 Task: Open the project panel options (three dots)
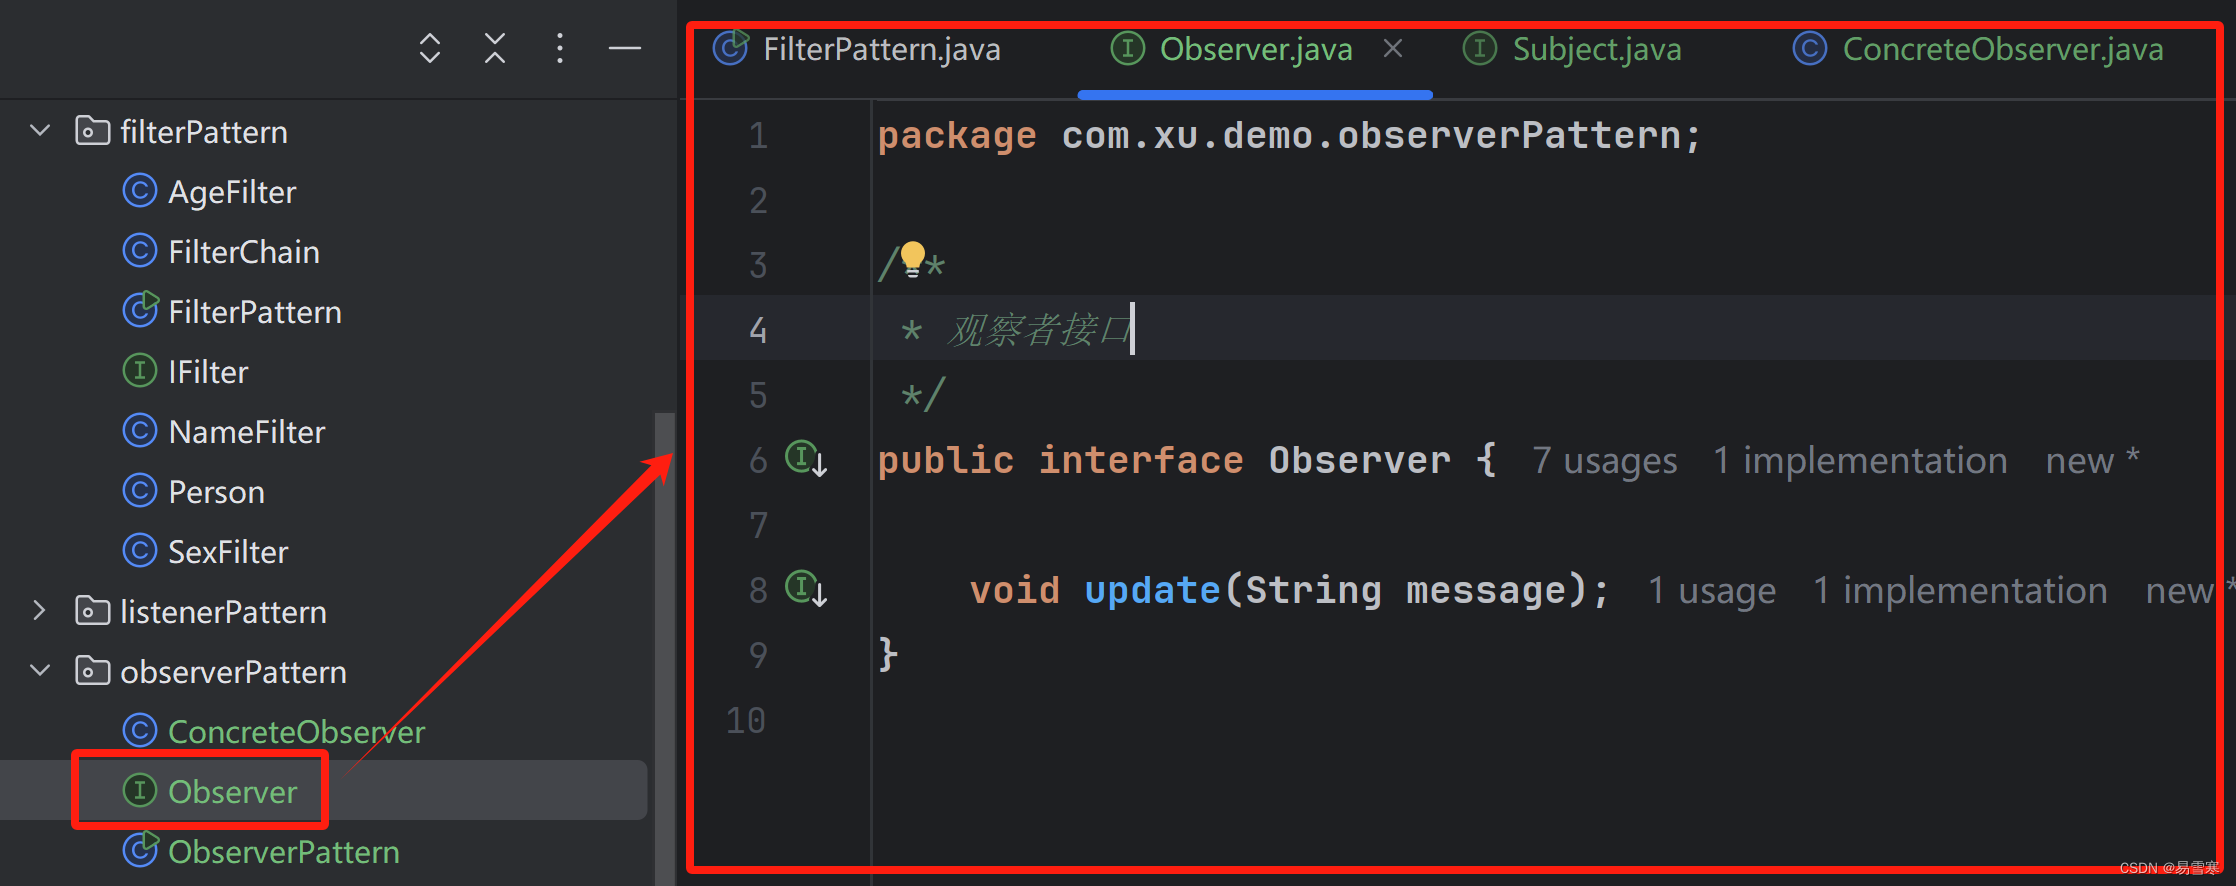pyautogui.click(x=560, y=48)
